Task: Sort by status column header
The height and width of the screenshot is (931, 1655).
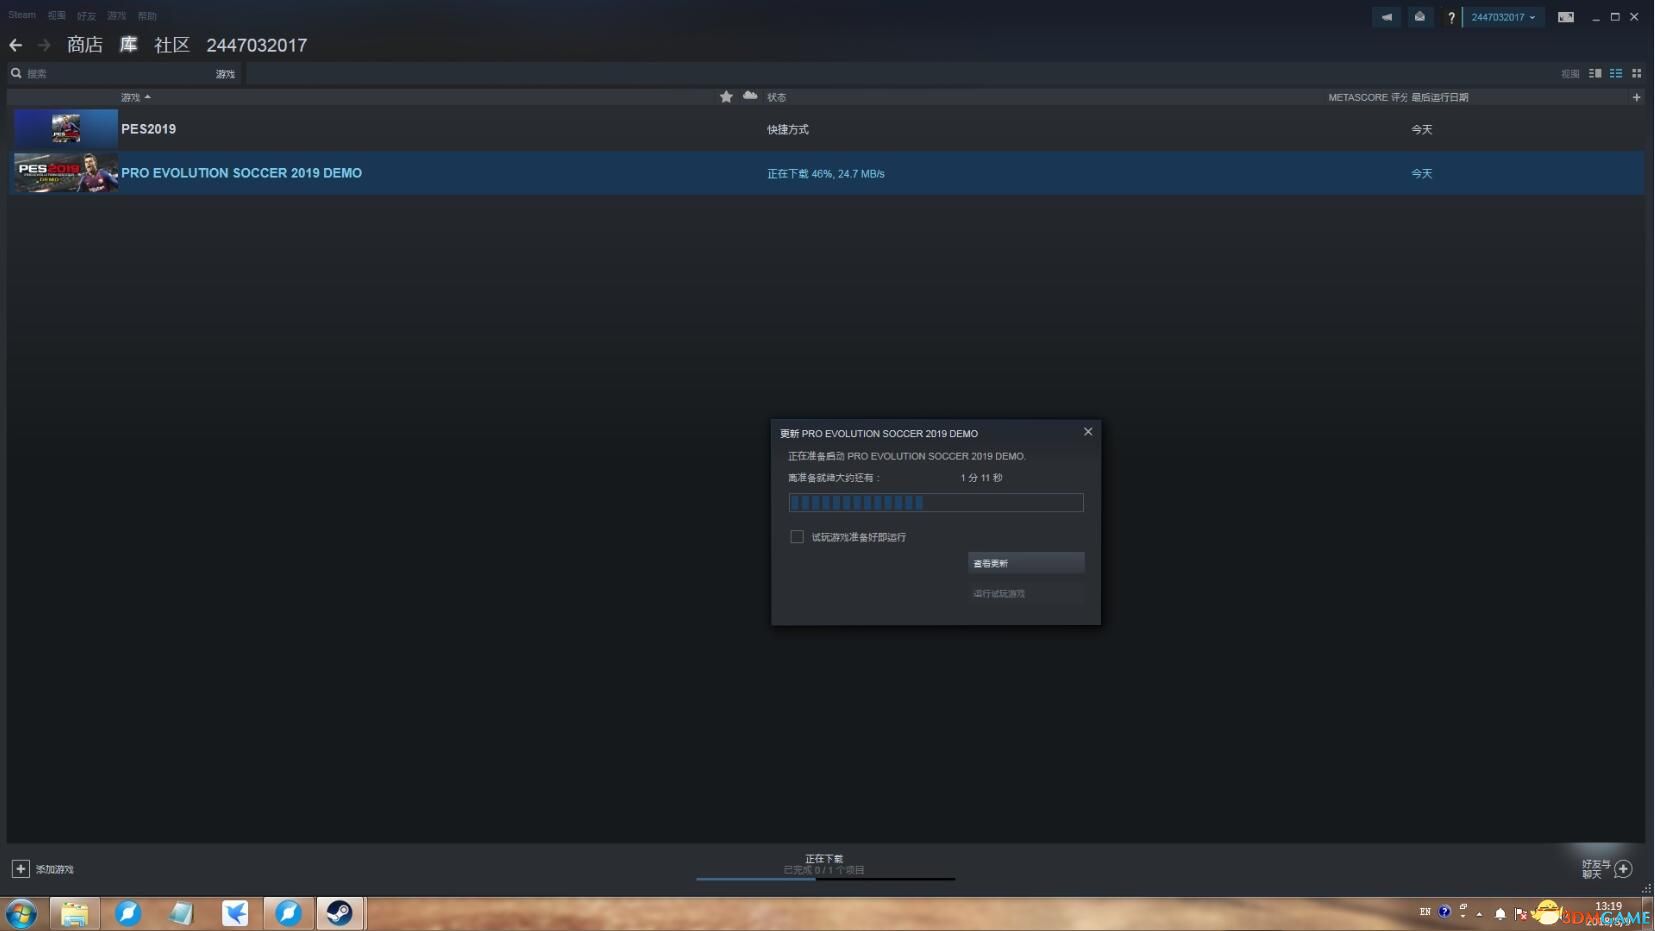Action: click(x=777, y=97)
